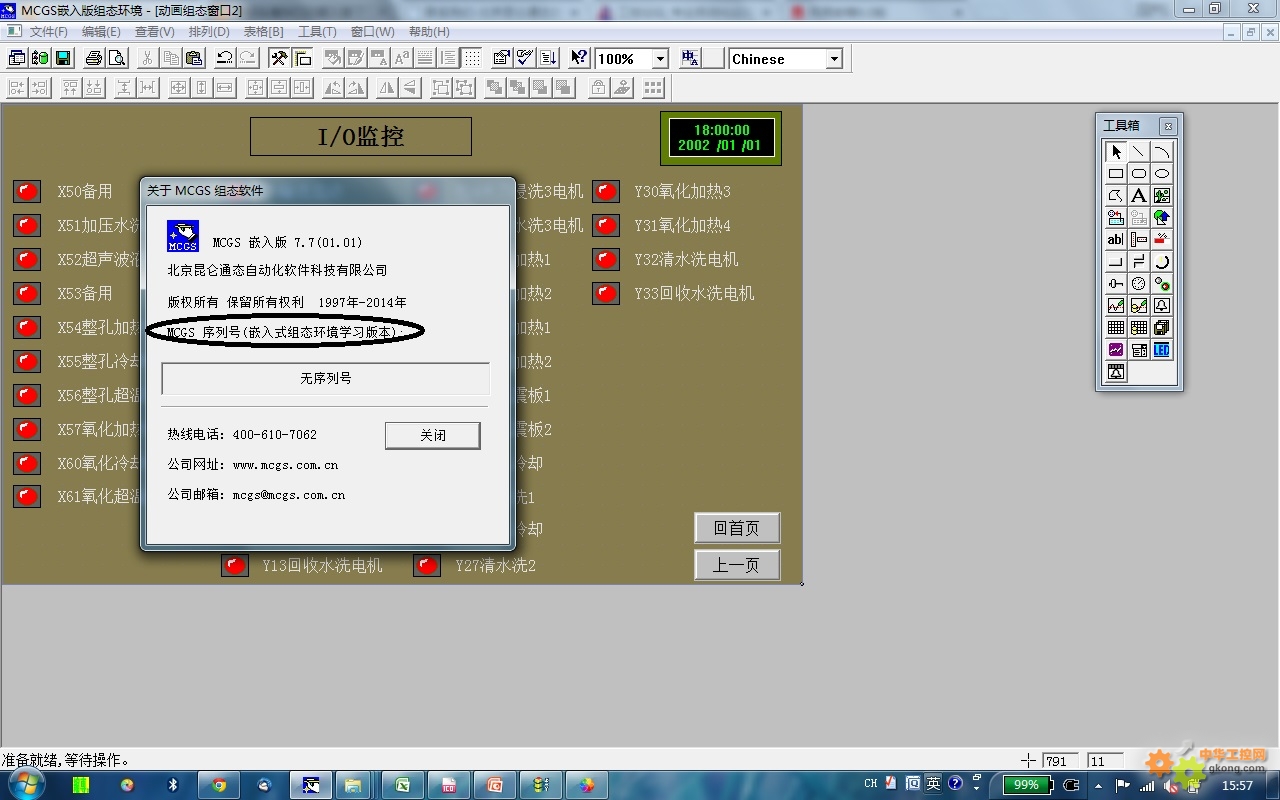This screenshot has height=800, width=1280.
Task: Click the save (floppy disk) toolbar icon
Action: point(63,58)
